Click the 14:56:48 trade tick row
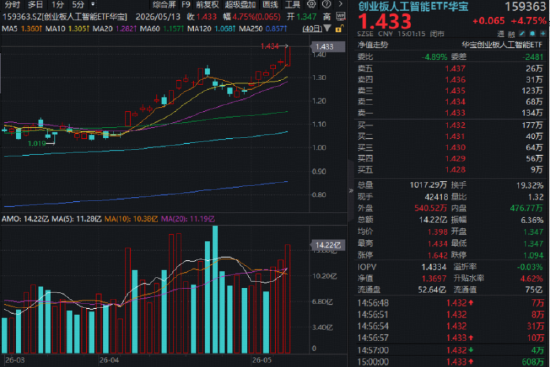Viewport: 550px width, 368px height. (450, 303)
